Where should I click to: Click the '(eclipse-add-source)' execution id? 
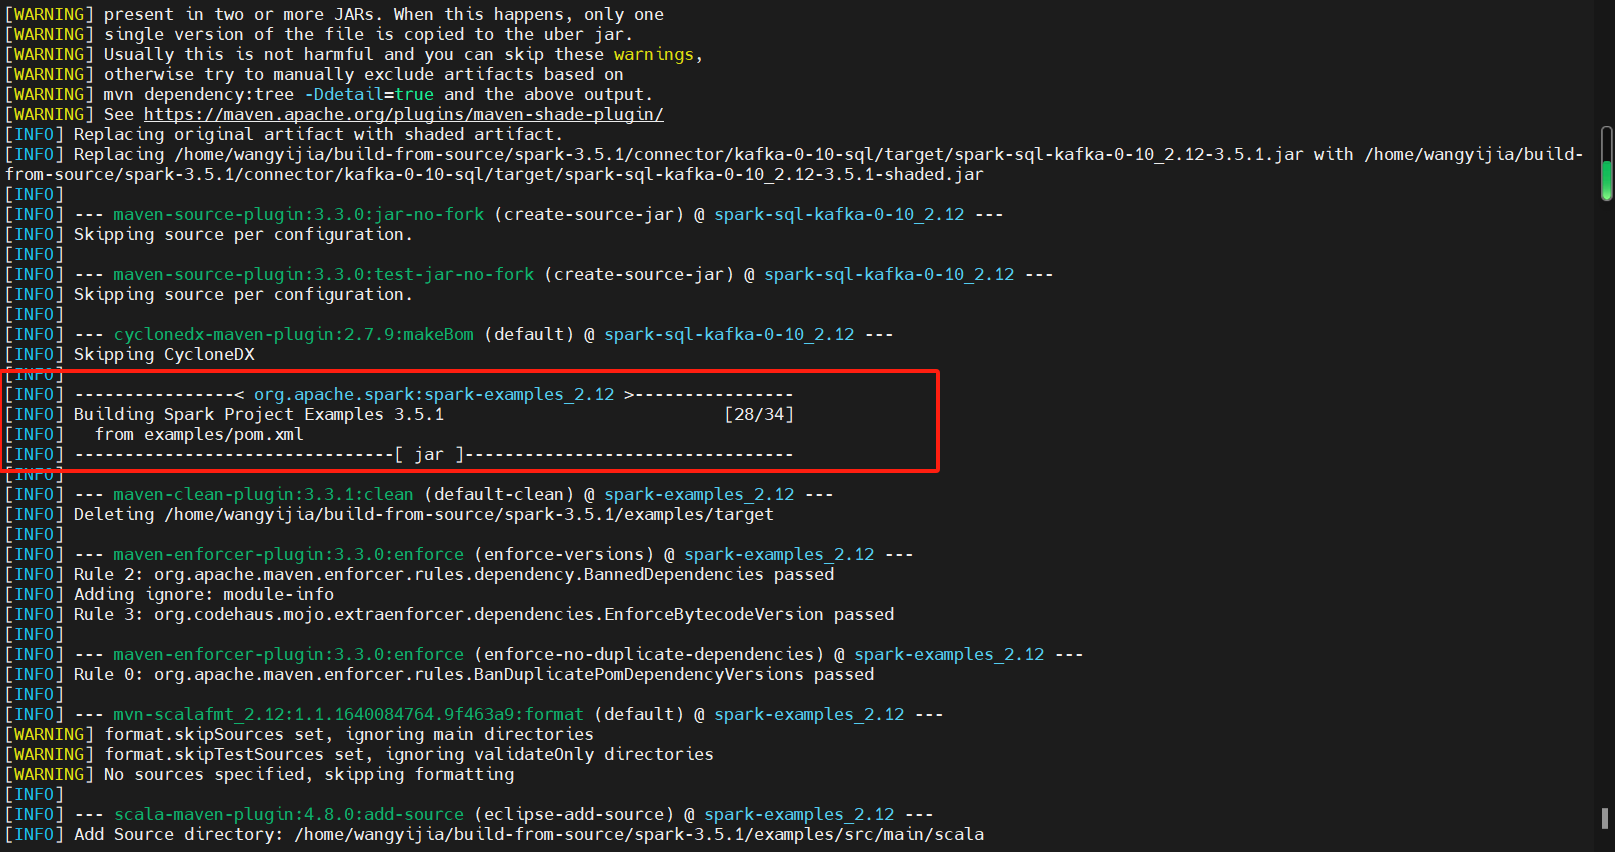[x=574, y=814]
